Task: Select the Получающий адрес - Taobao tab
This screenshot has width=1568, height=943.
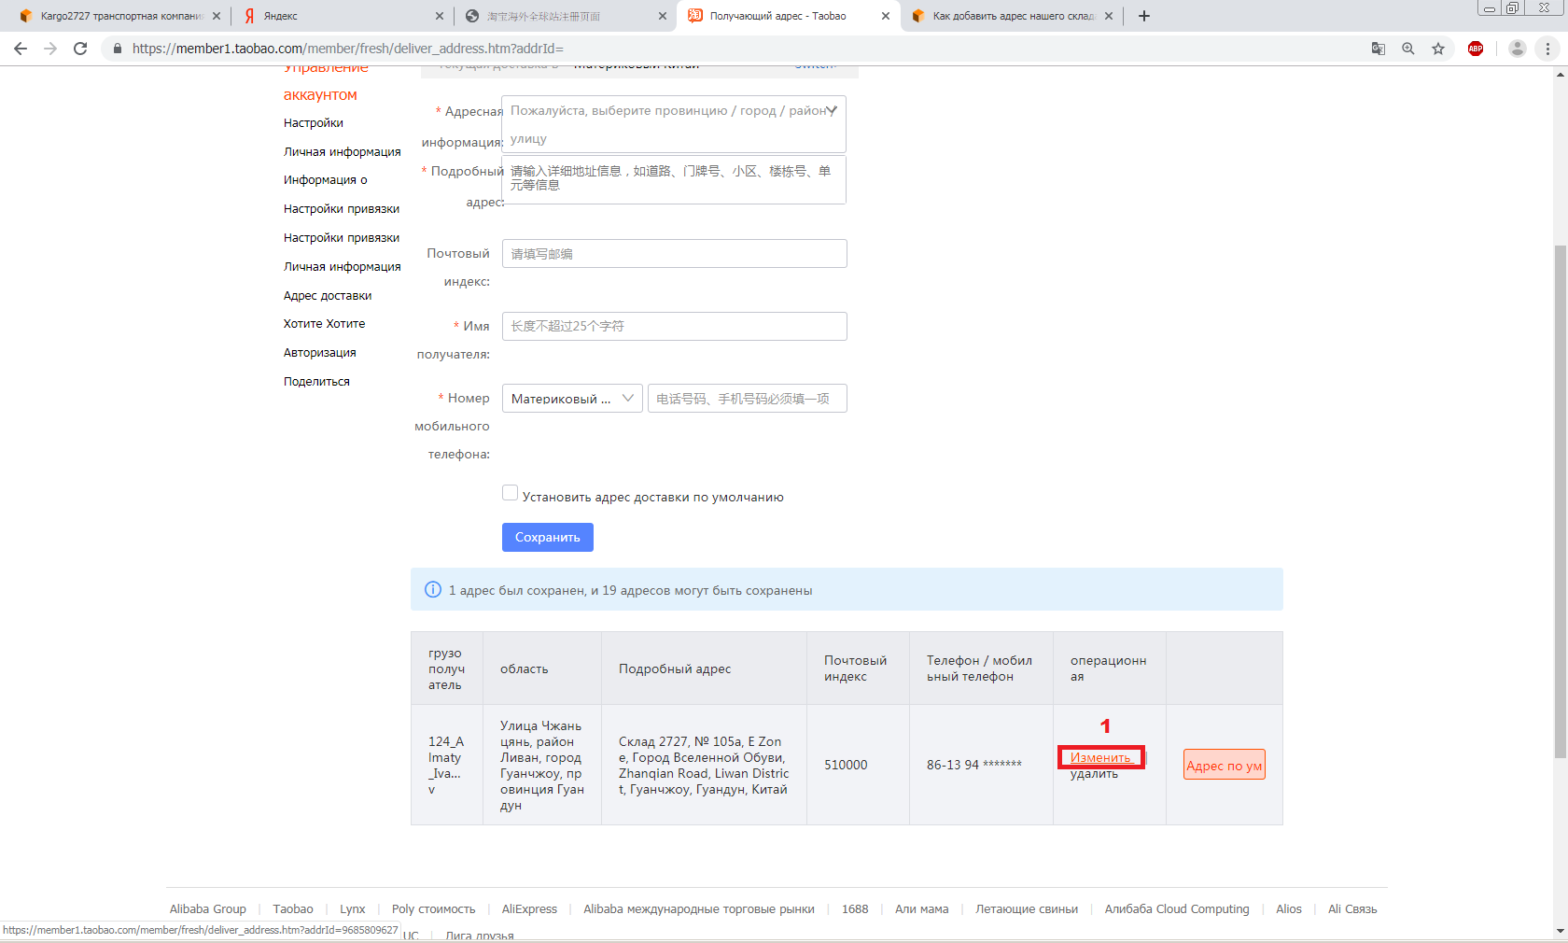Action: (788, 16)
